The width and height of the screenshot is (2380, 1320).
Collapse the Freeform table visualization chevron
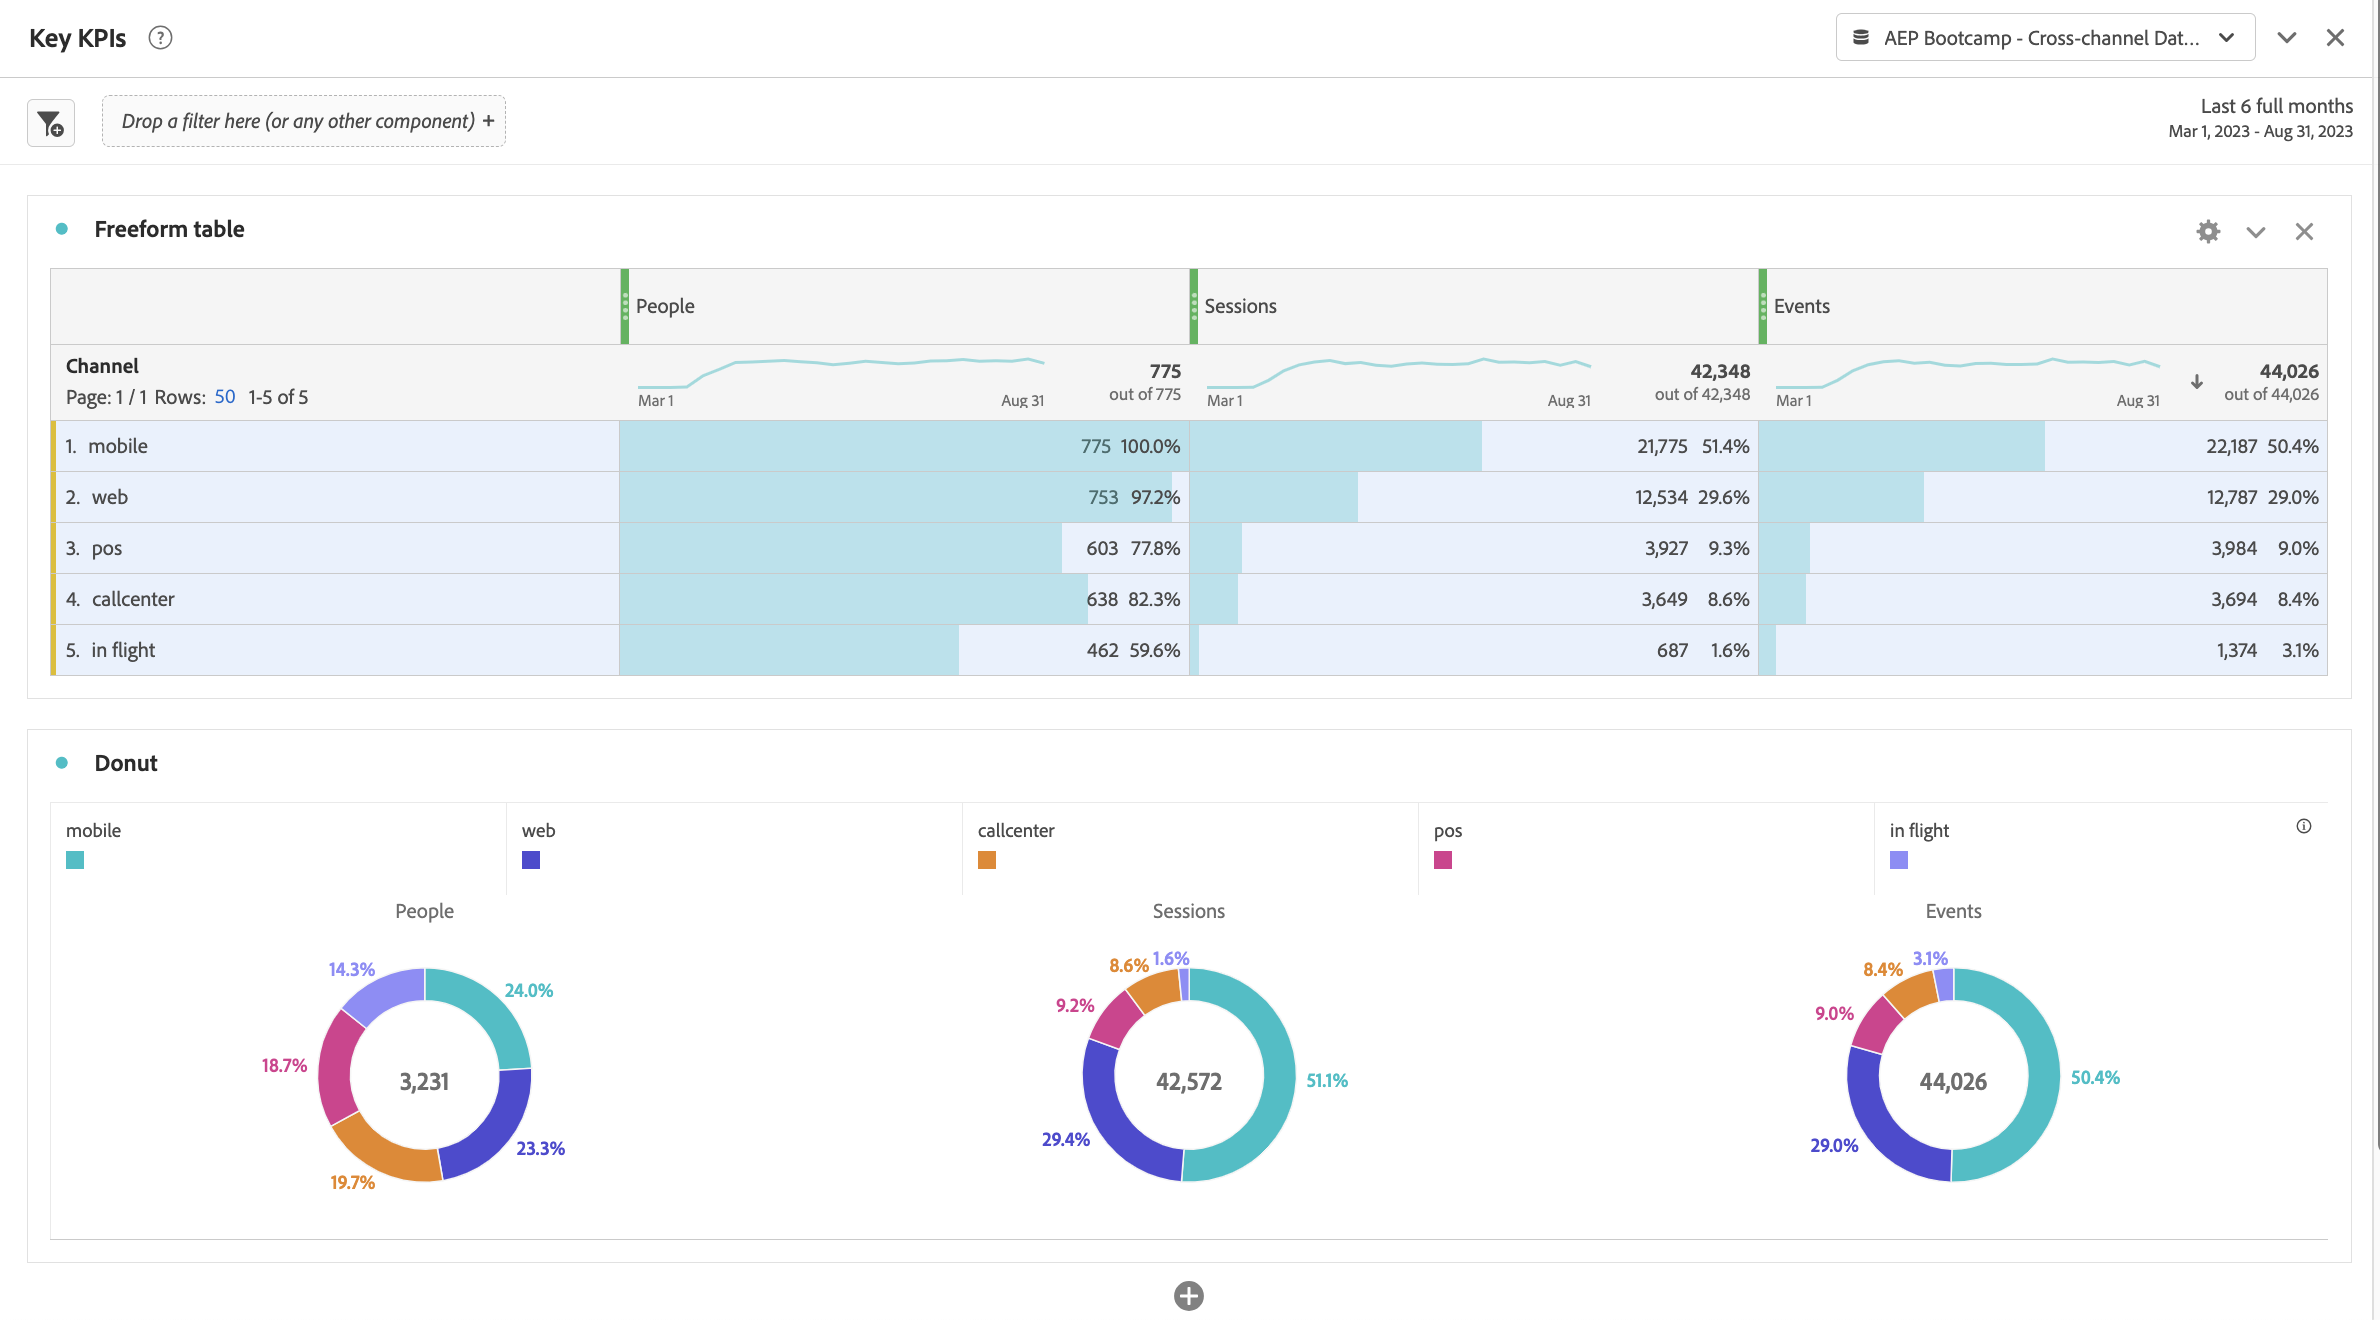pos(2256,232)
